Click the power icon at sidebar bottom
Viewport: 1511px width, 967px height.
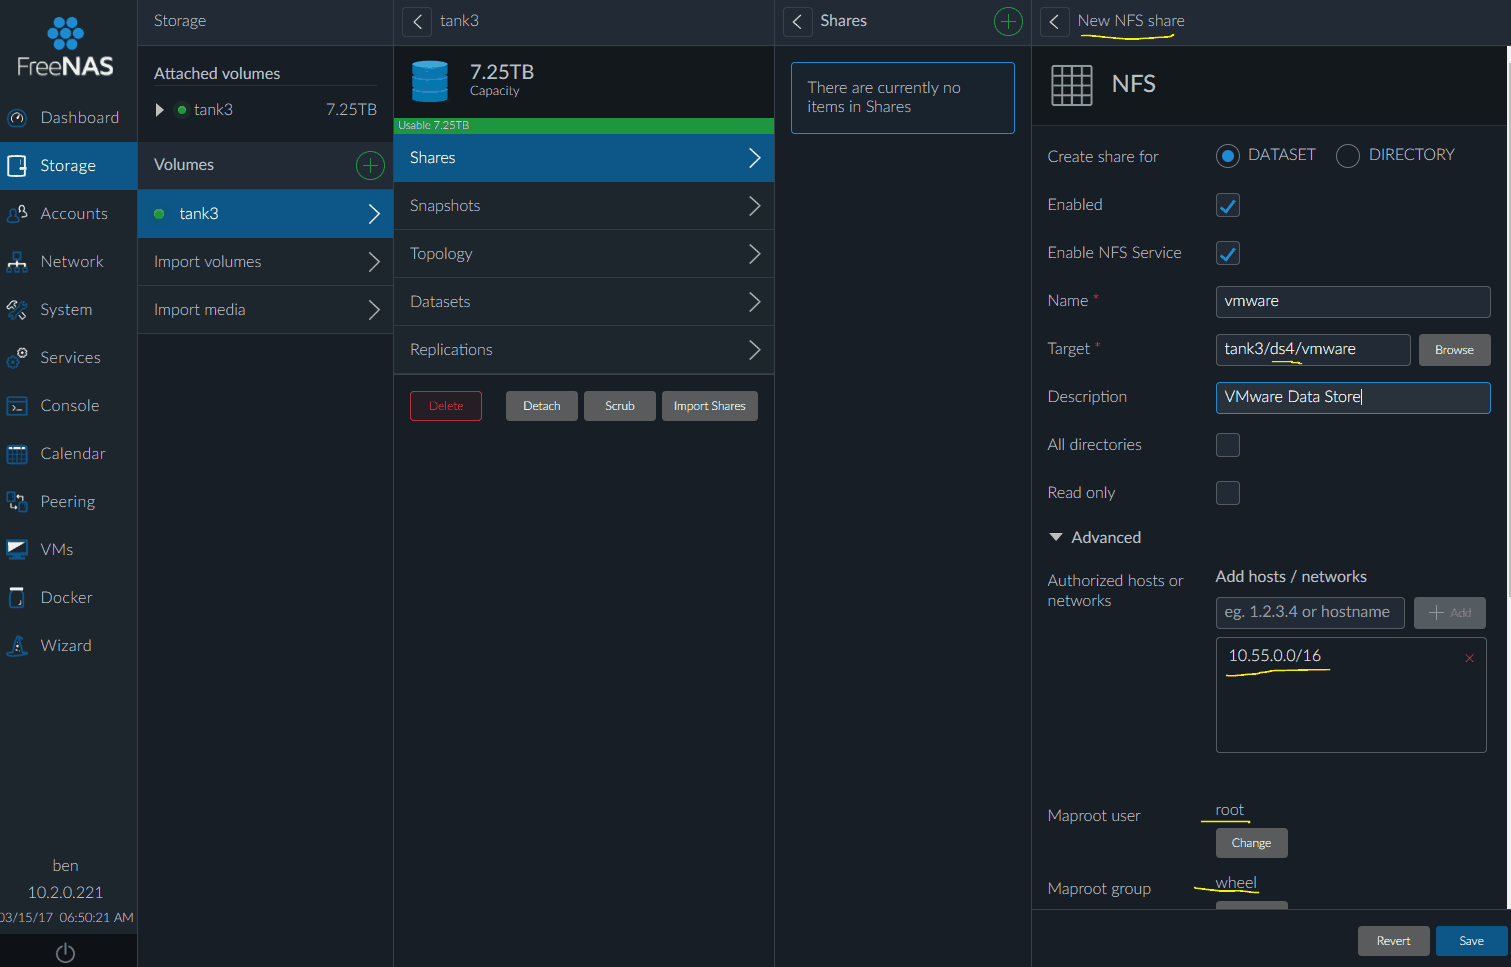66,953
